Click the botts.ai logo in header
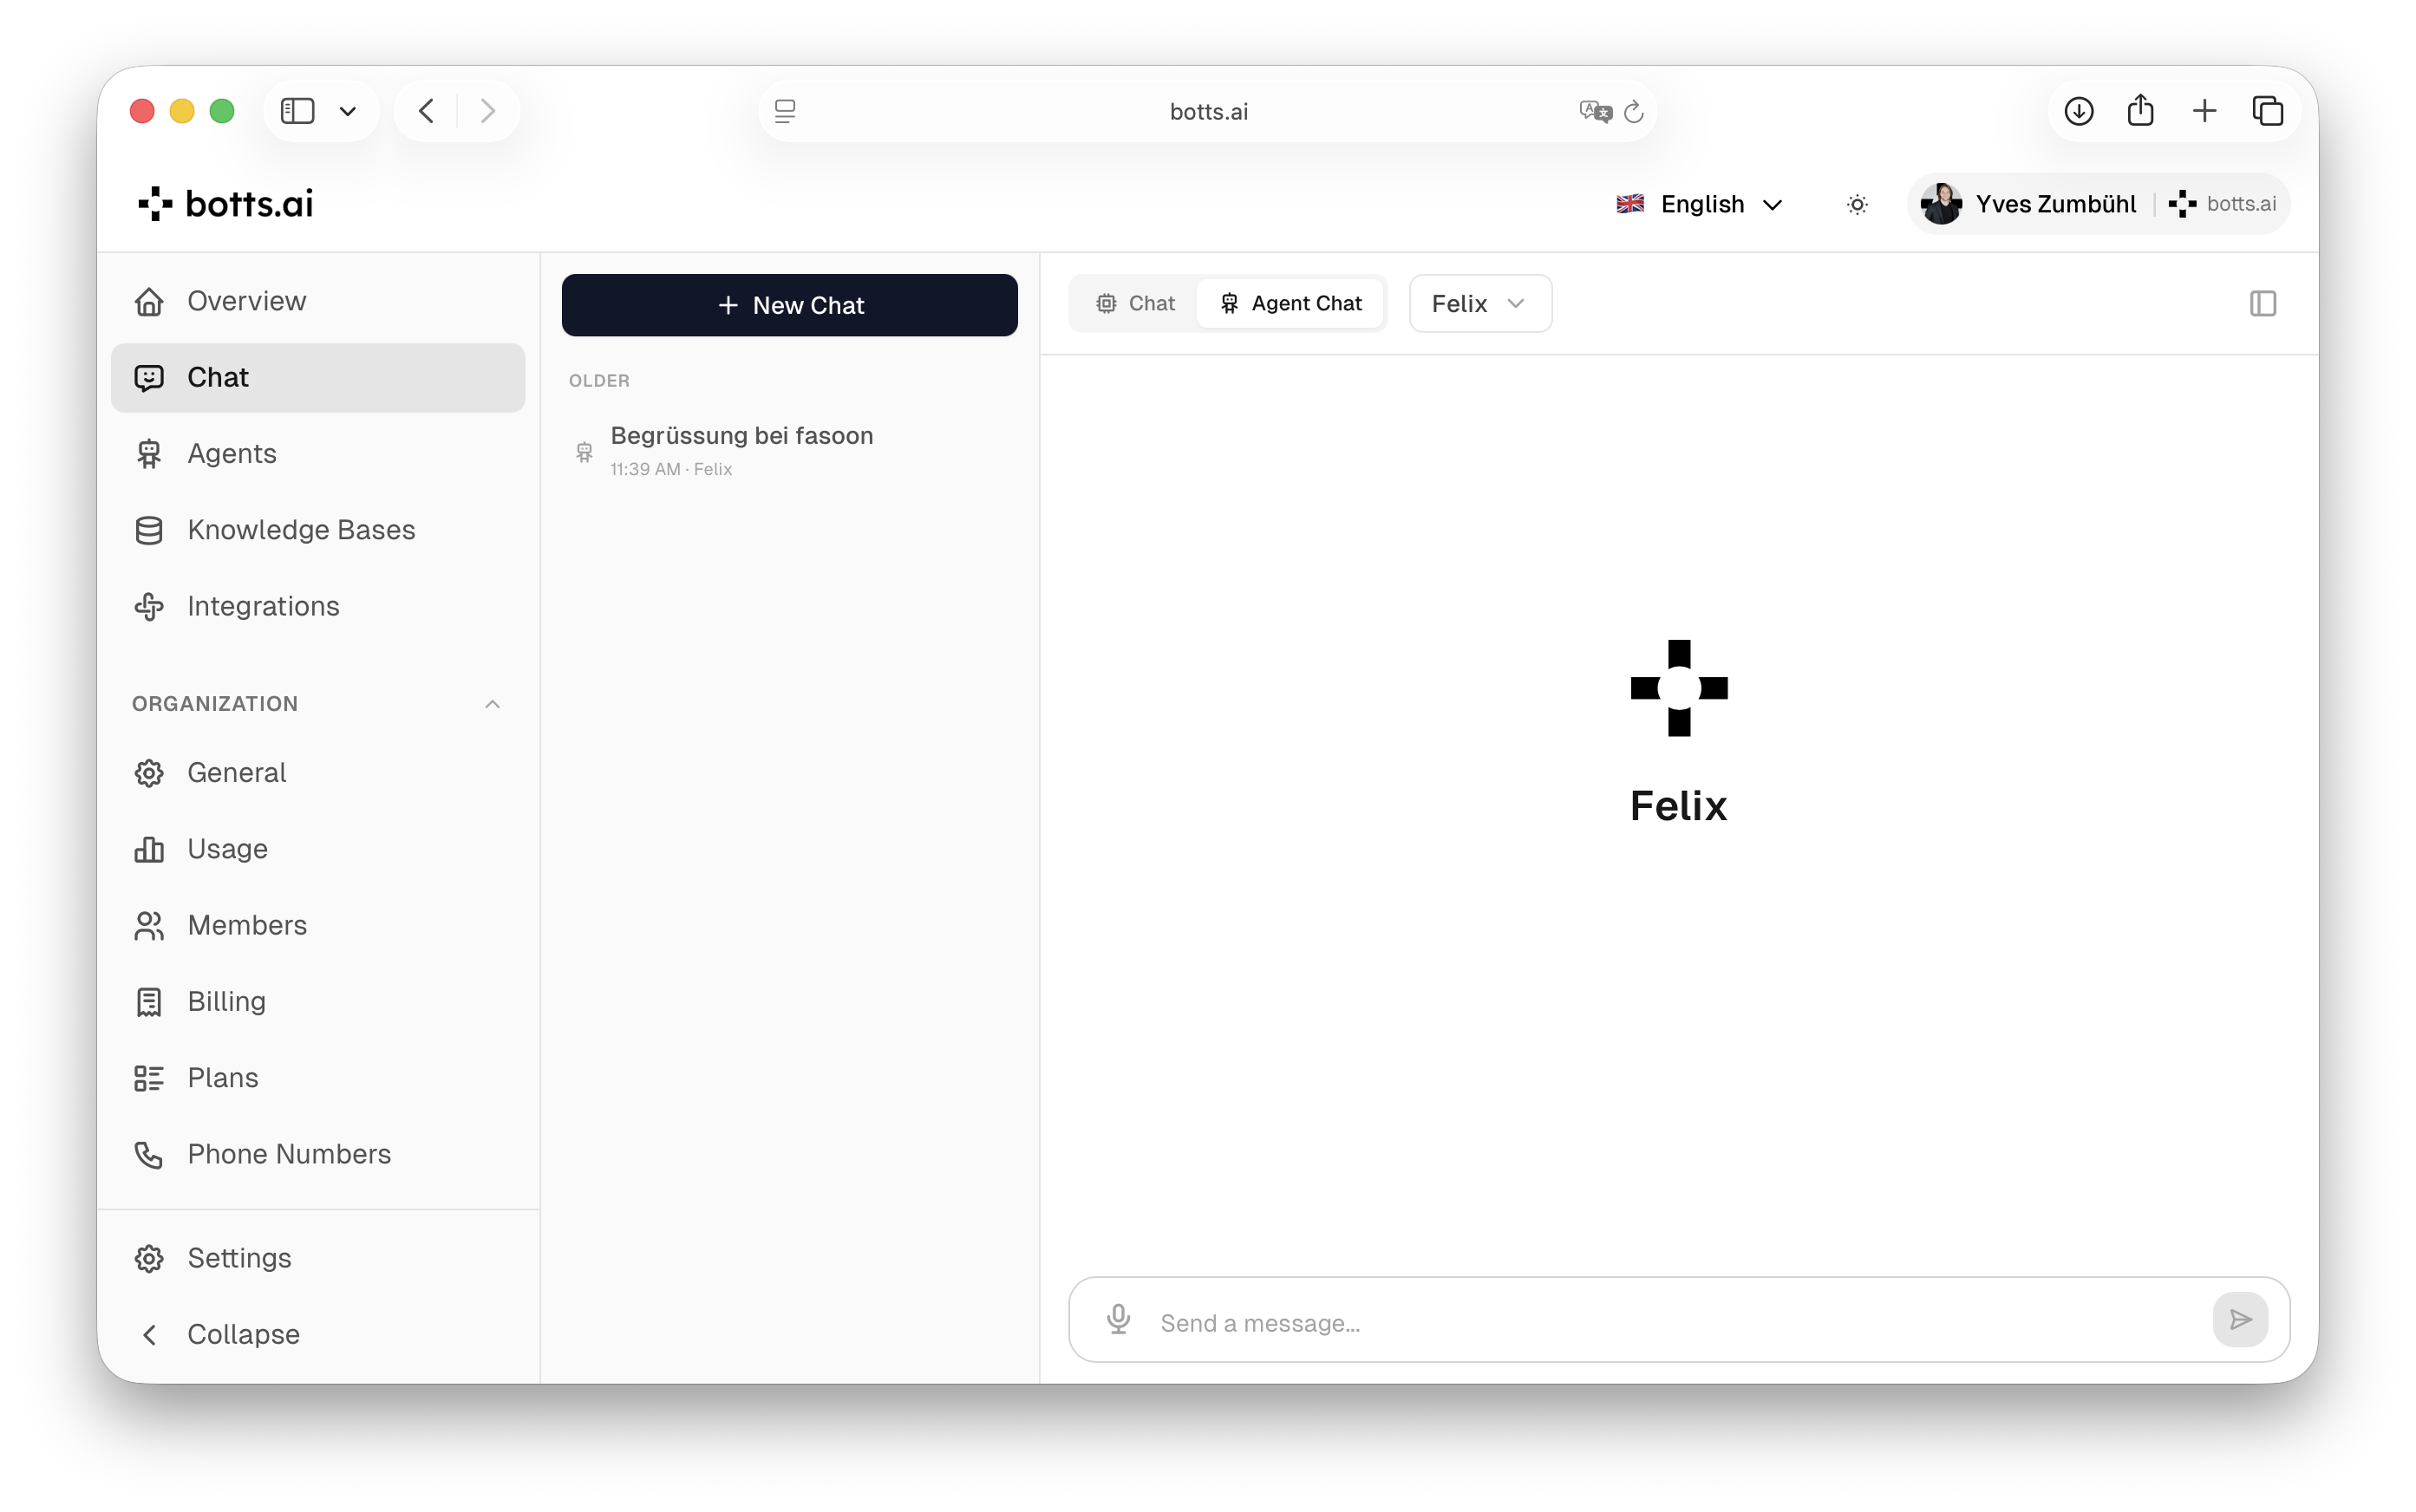Image resolution: width=2416 pixels, height=1512 pixels. click(x=226, y=204)
